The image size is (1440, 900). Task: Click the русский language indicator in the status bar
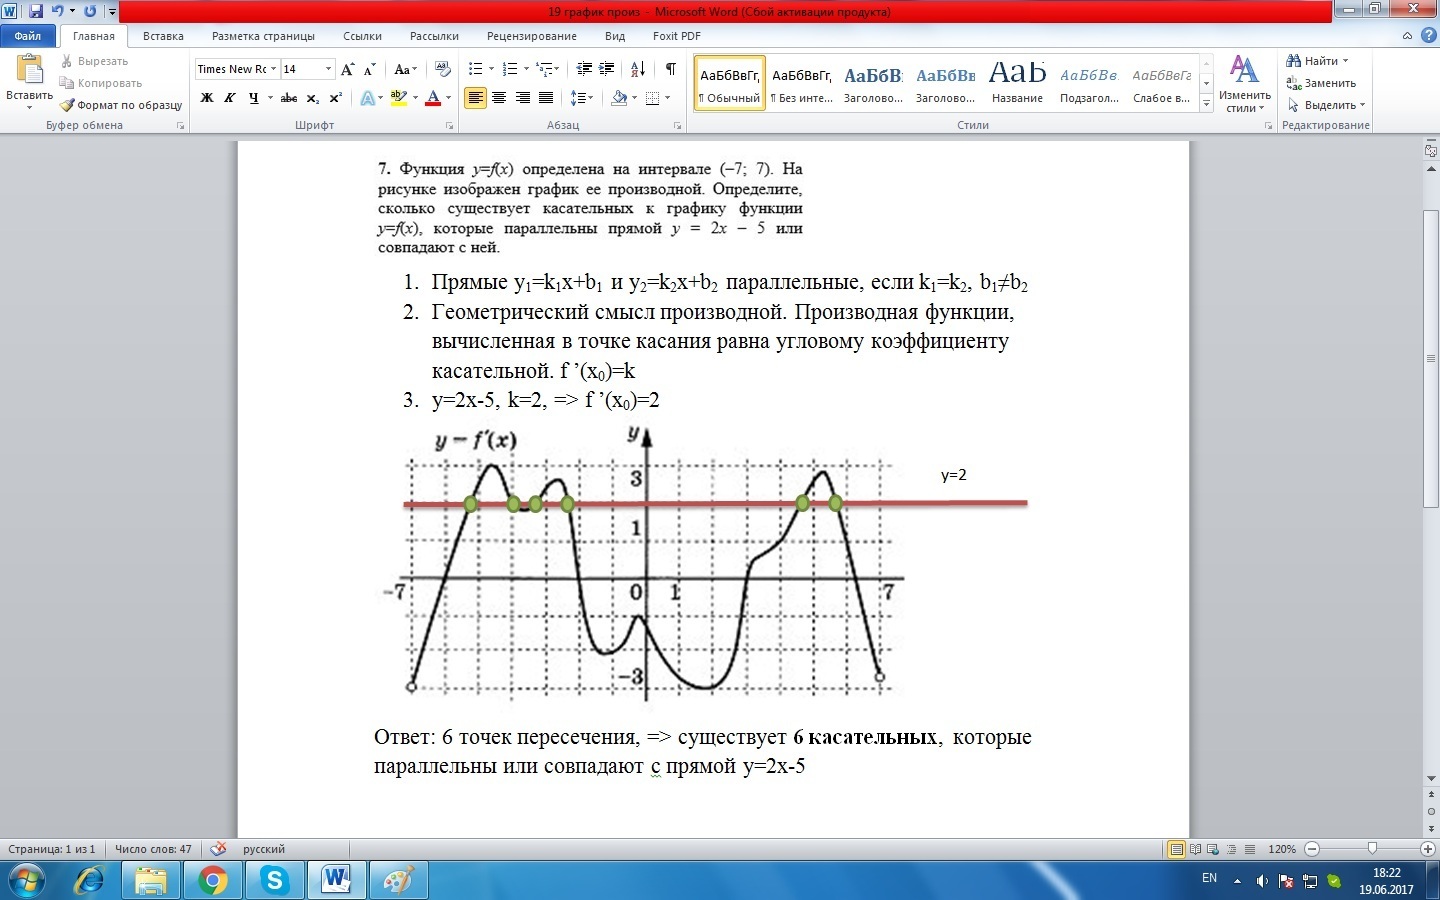(x=264, y=849)
